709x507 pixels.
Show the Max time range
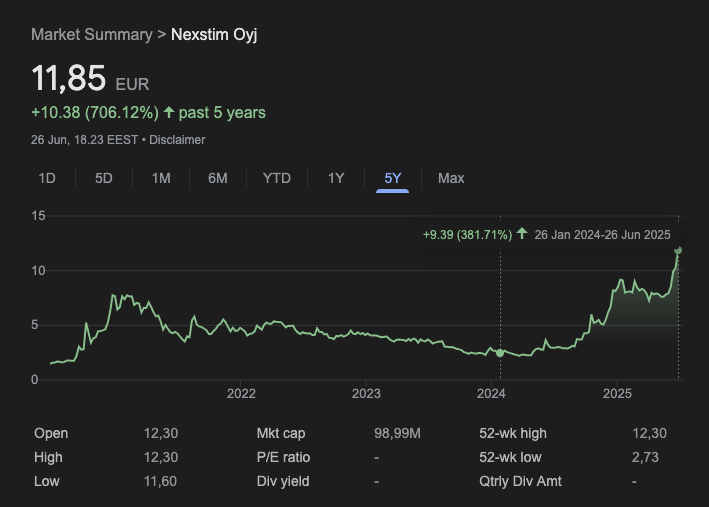coord(451,178)
